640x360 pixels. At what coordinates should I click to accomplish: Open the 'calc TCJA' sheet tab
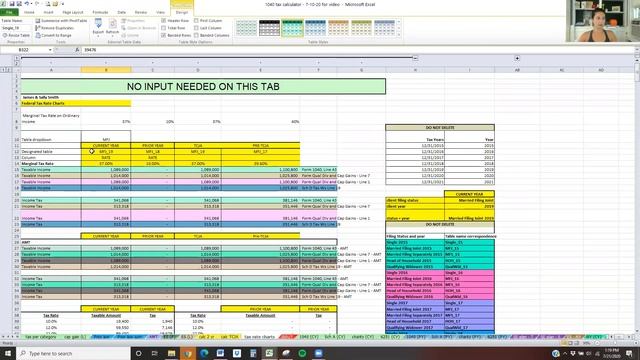(x=229, y=337)
